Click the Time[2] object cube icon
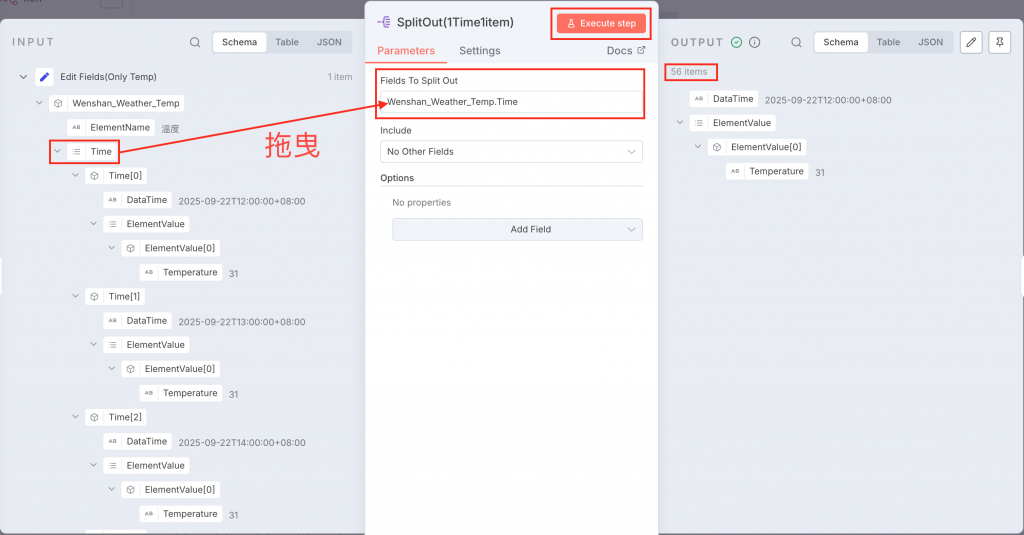The width and height of the screenshot is (1024, 535). [95, 417]
